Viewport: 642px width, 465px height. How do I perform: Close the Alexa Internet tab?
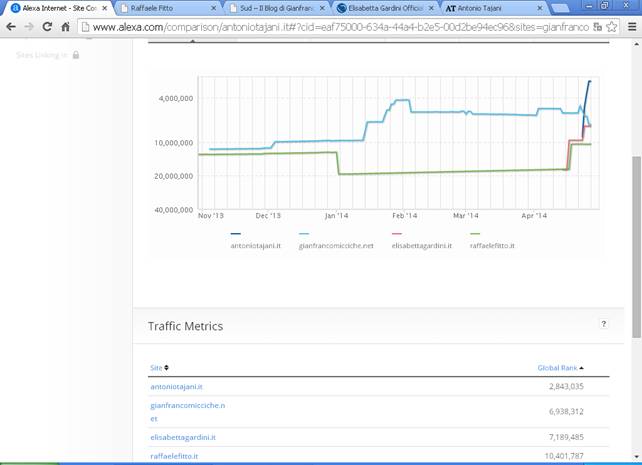[x=104, y=8]
